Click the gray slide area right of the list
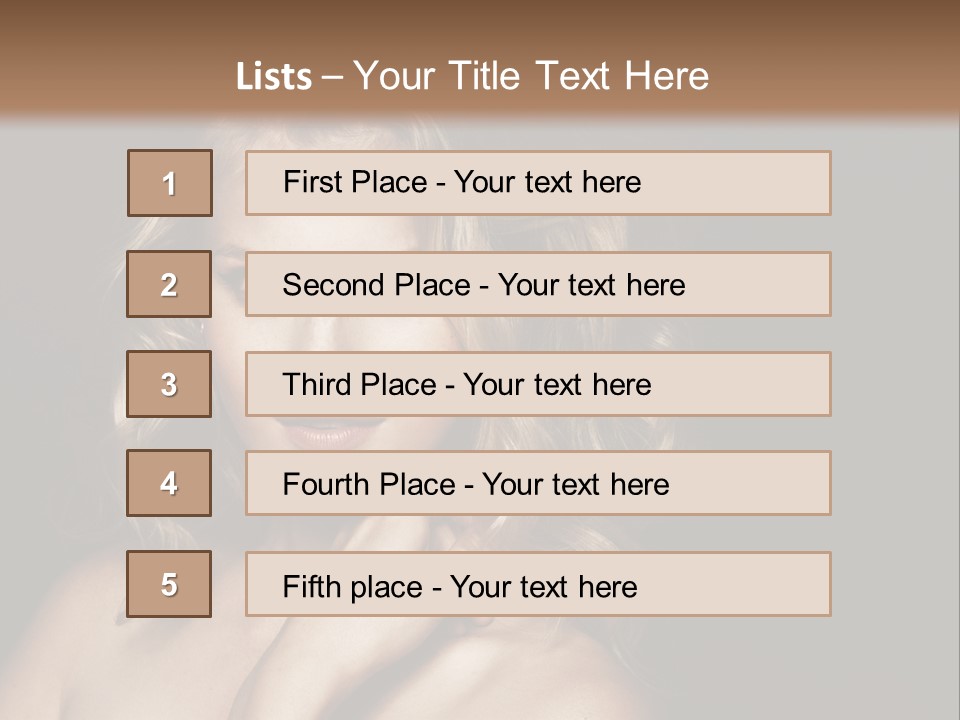The width and height of the screenshot is (960, 720). (895, 400)
